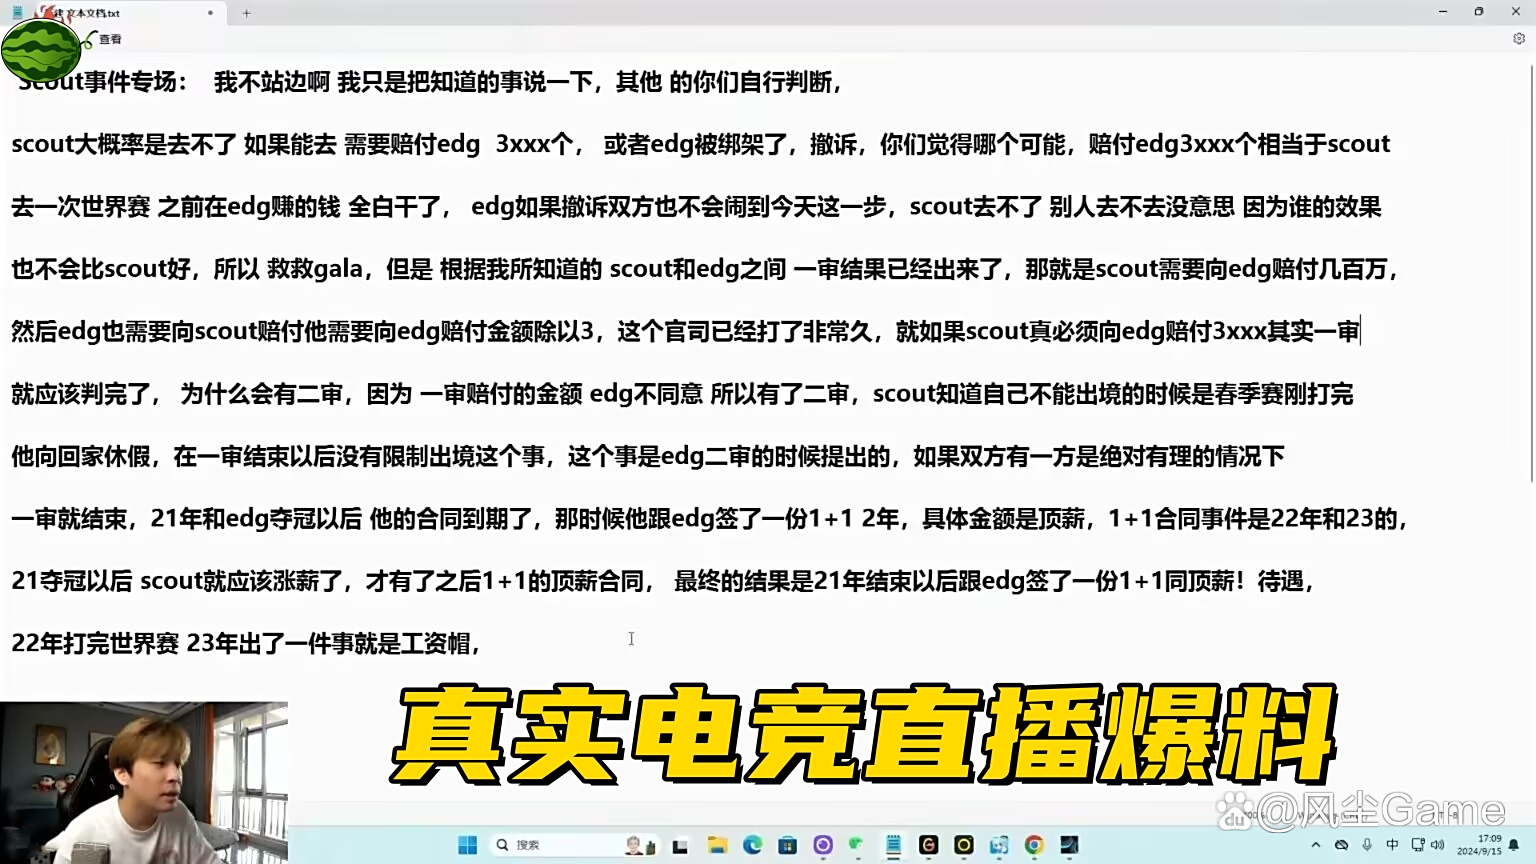Viewport: 1536px width, 864px height.
Task: Open network settings from the tray
Action: coord(1417,845)
